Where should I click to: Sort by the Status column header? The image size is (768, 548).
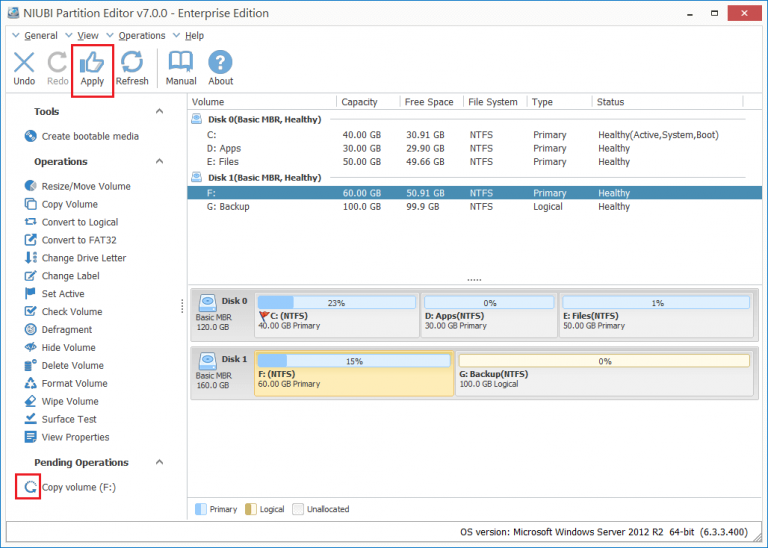[x=668, y=102]
